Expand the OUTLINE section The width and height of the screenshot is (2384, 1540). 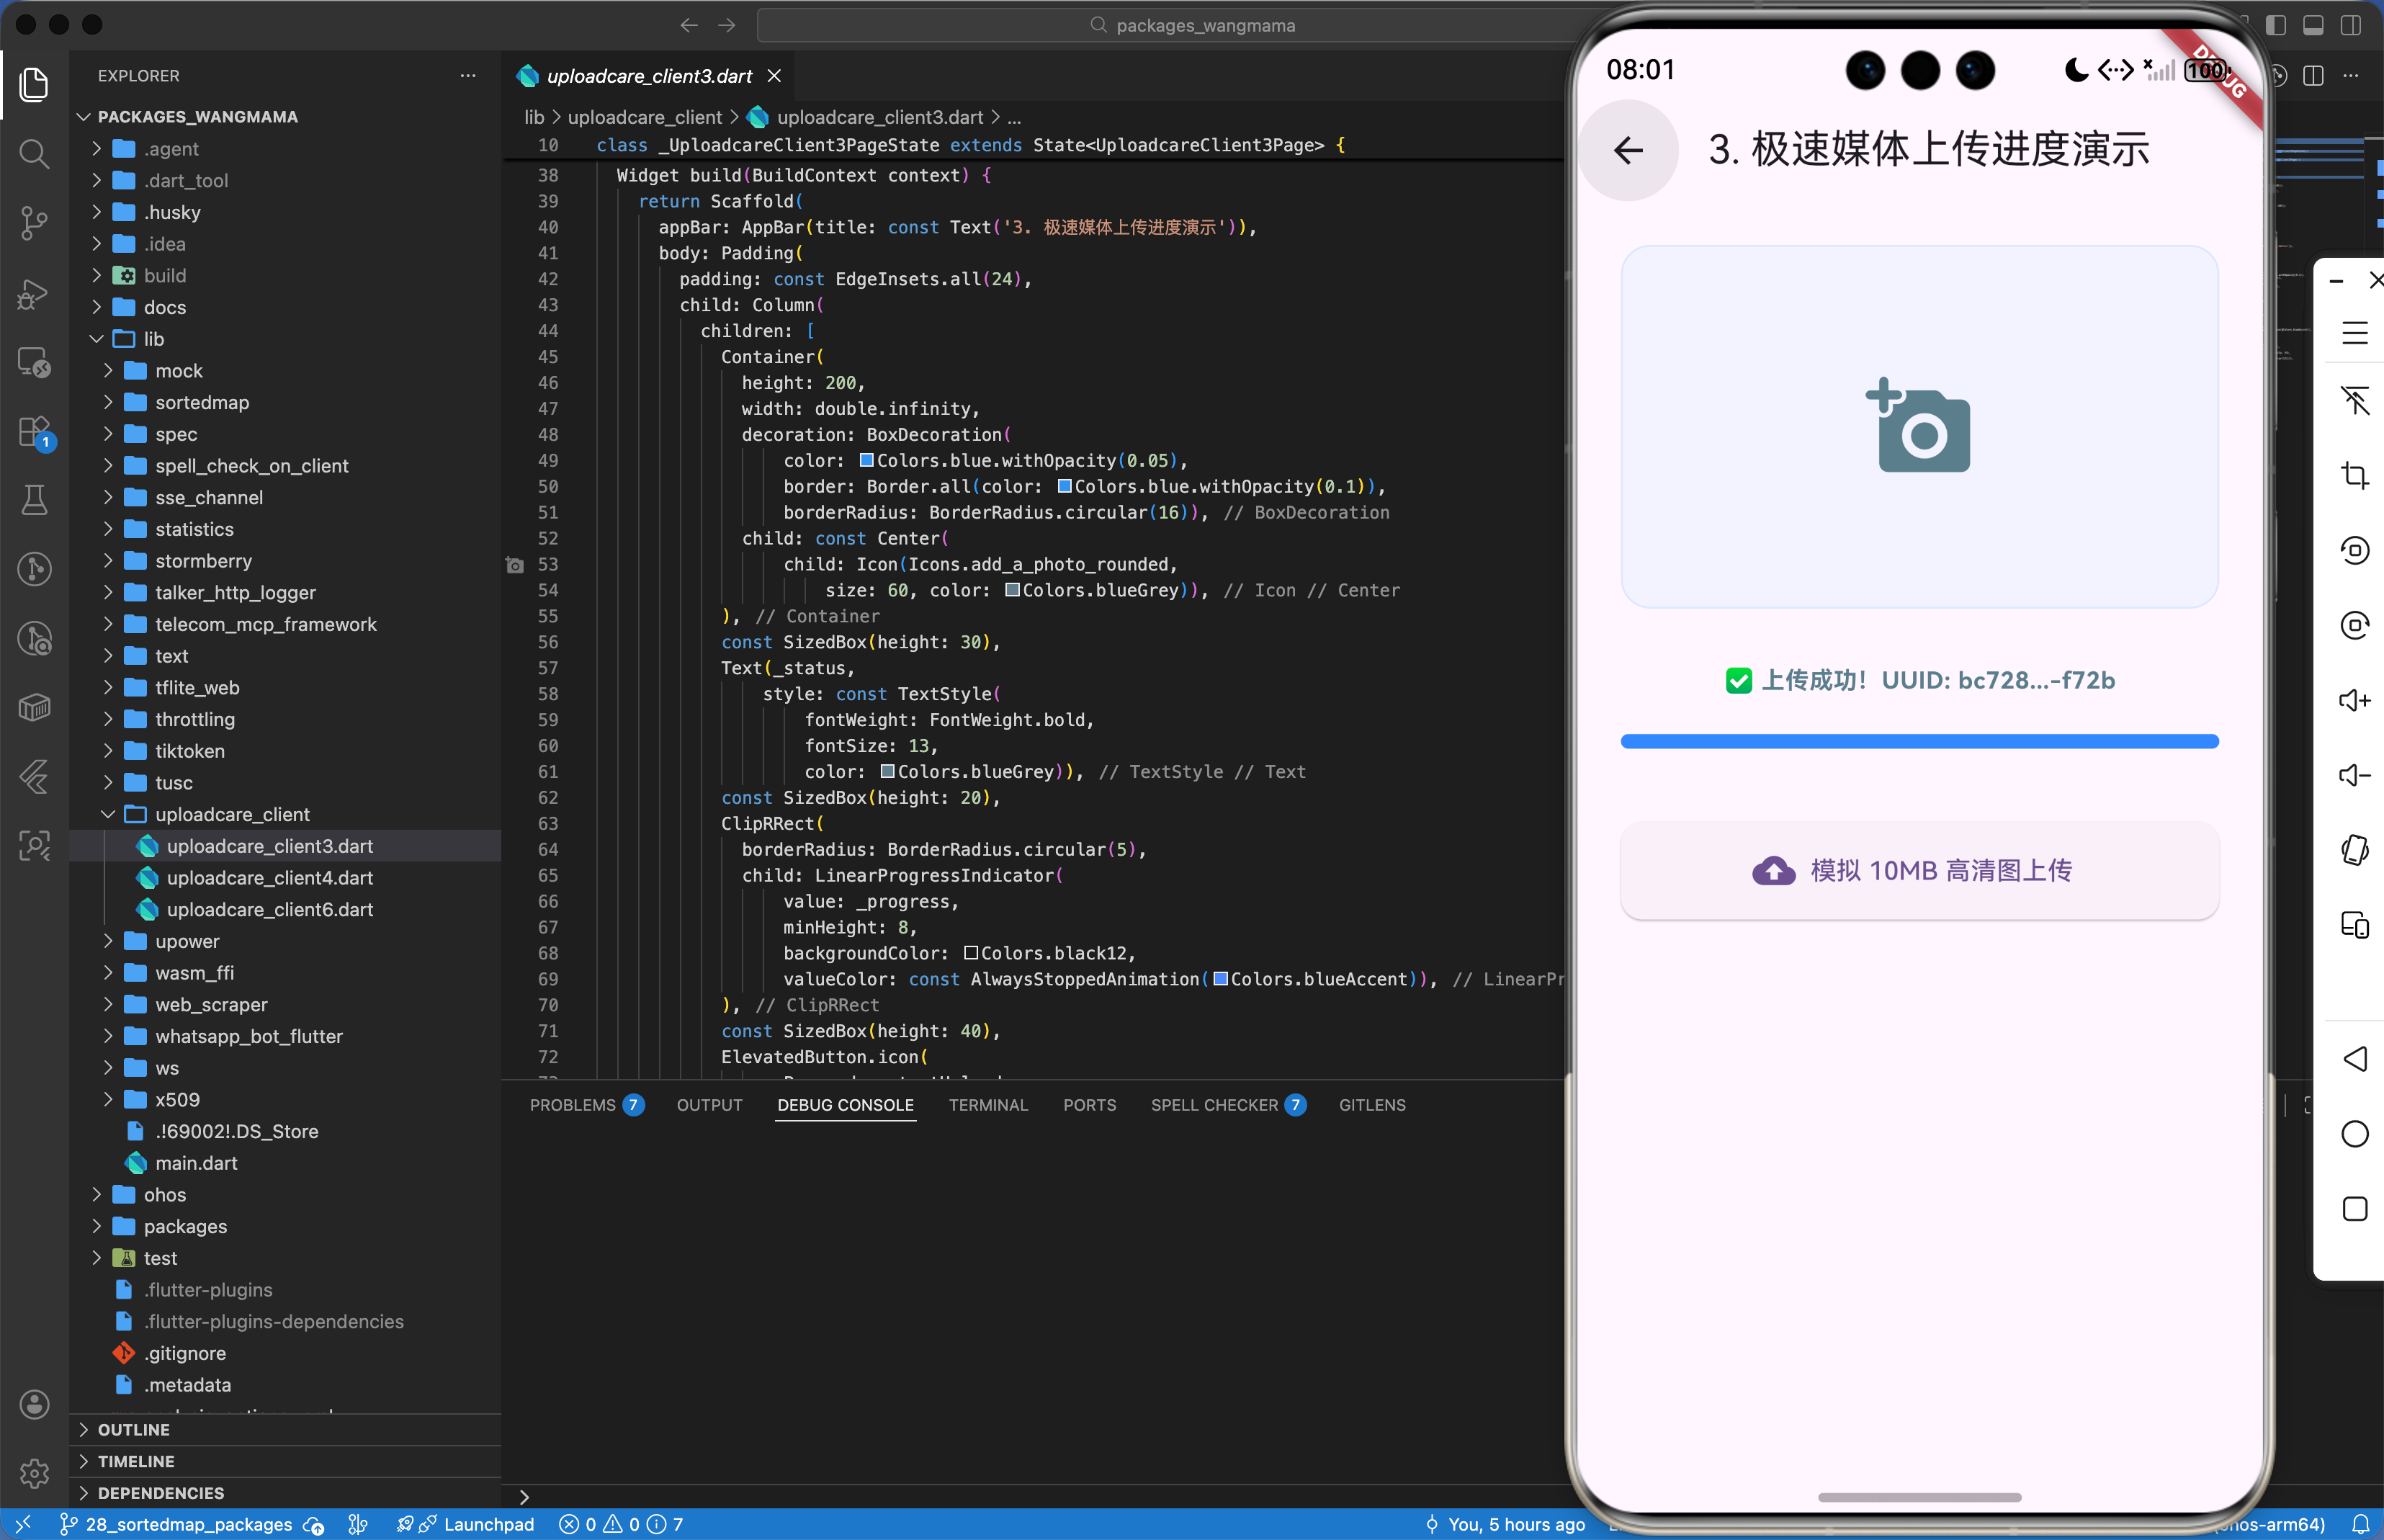(133, 1429)
